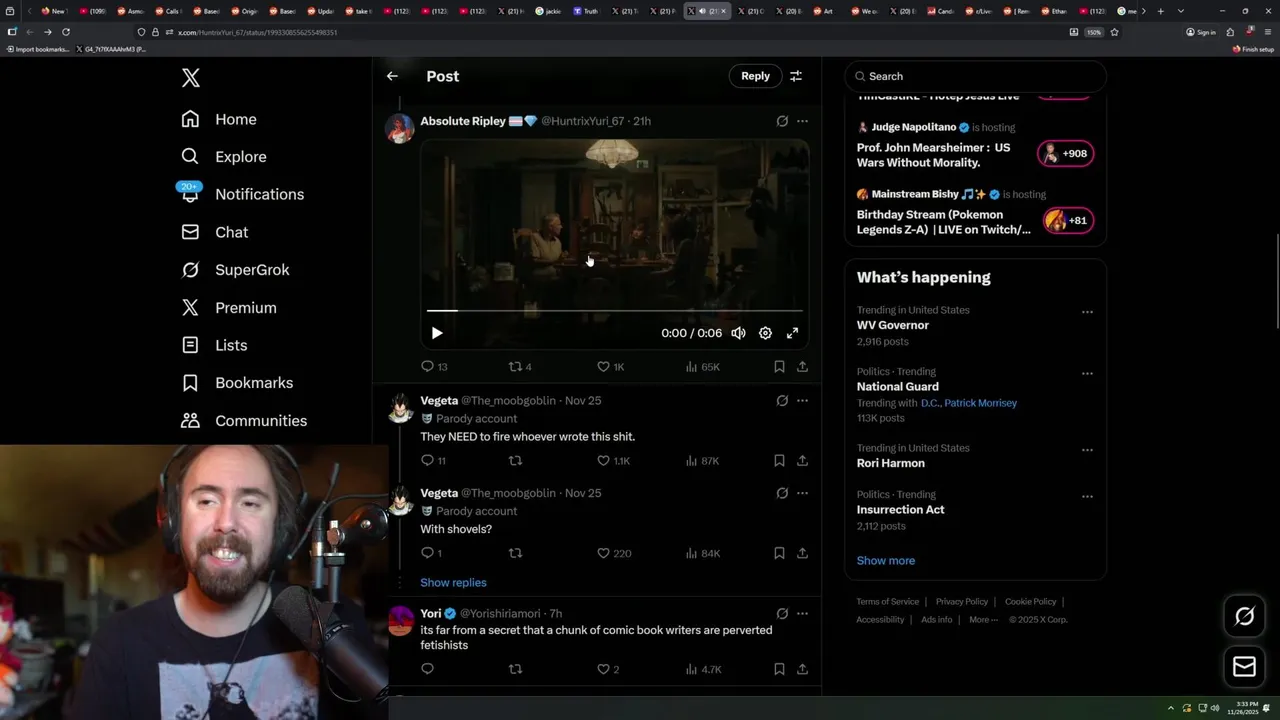Like the 'They NEED to fire' reply
Viewport: 1280px width, 720px height.
[x=613, y=461]
